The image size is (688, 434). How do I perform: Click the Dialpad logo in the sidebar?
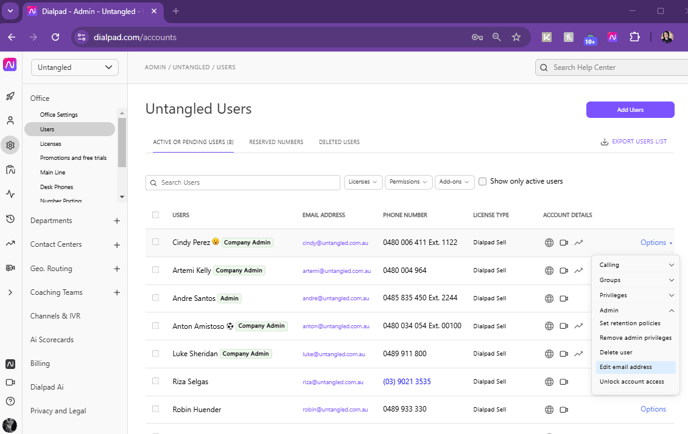[10, 65]
